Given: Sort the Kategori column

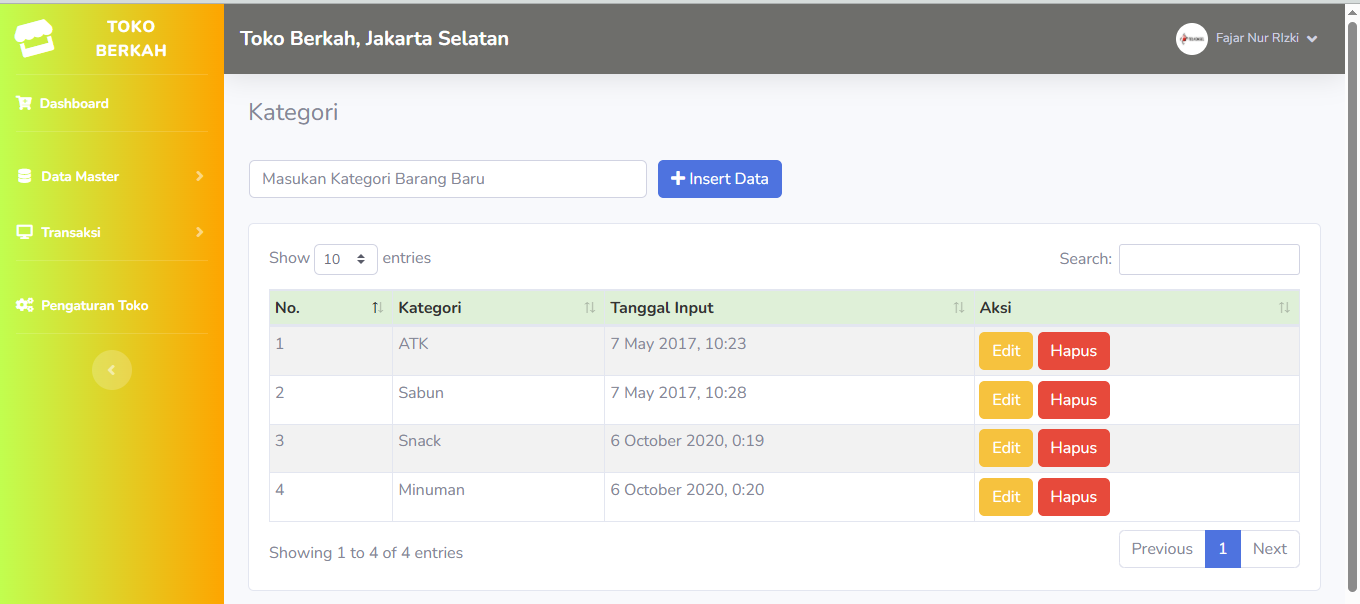Looking at the screenshot, I should click(x=589, y=308).
